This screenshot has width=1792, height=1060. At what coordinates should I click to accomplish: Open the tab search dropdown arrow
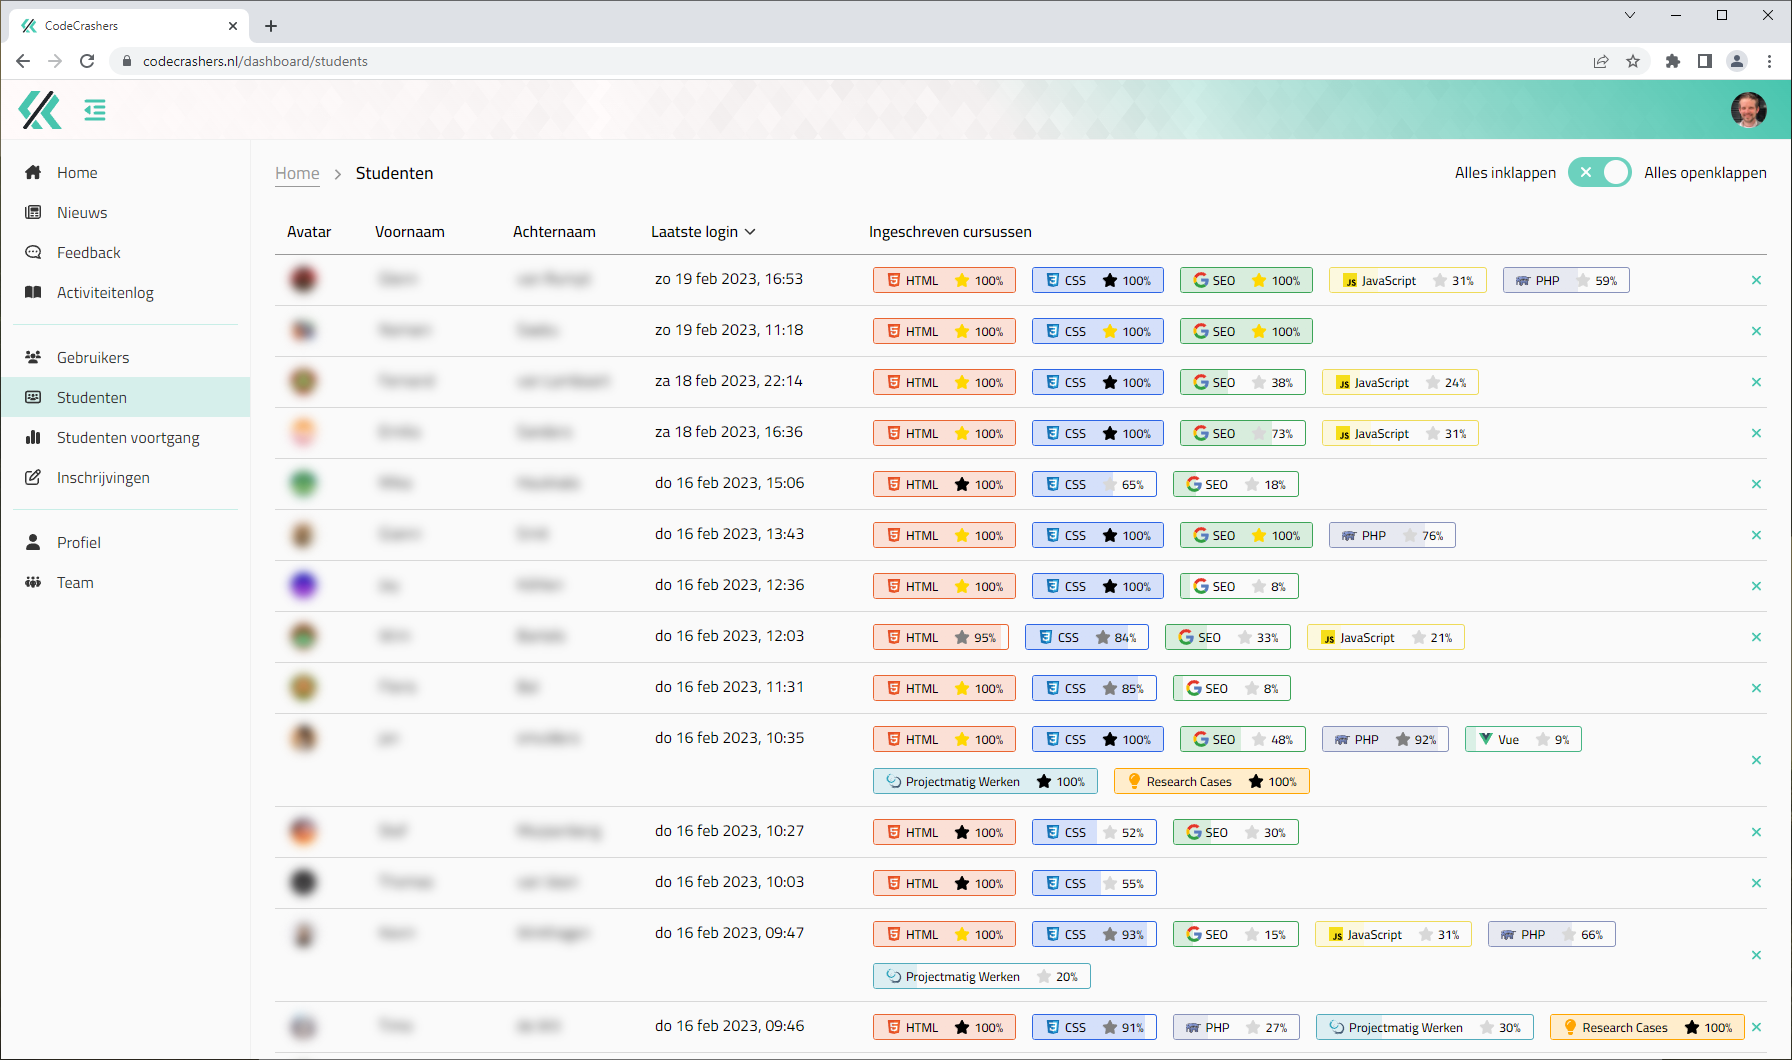[x=1630, y=15]
